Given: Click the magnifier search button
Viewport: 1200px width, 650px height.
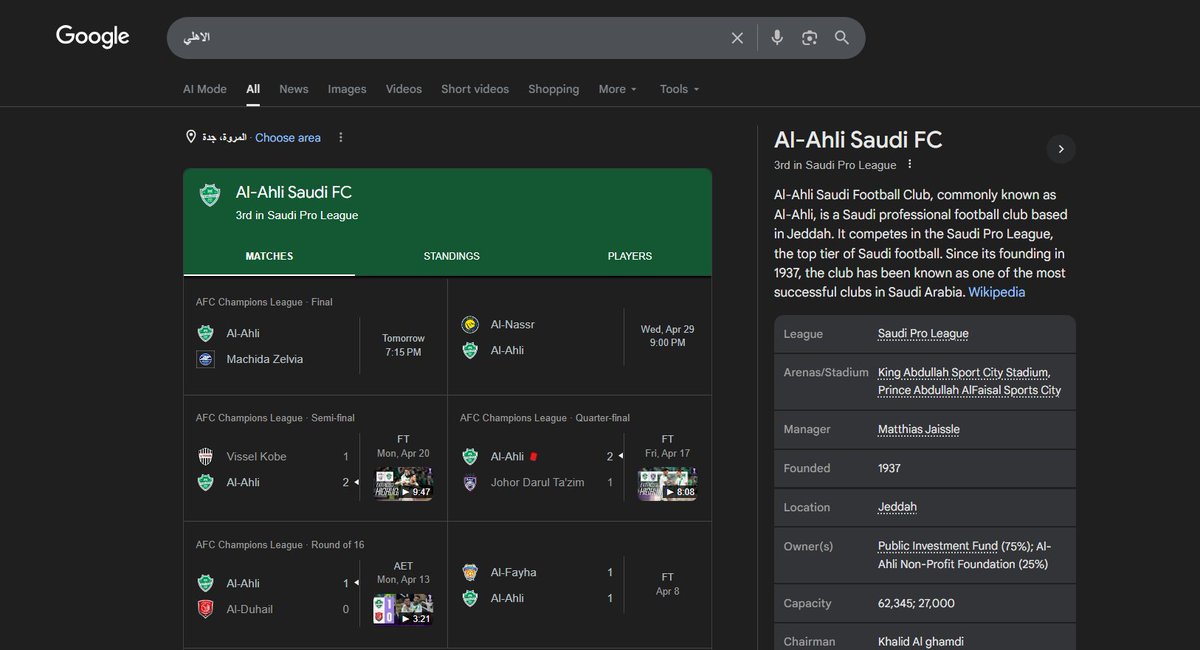Looking at the screenshot, I should pos(842,38).
